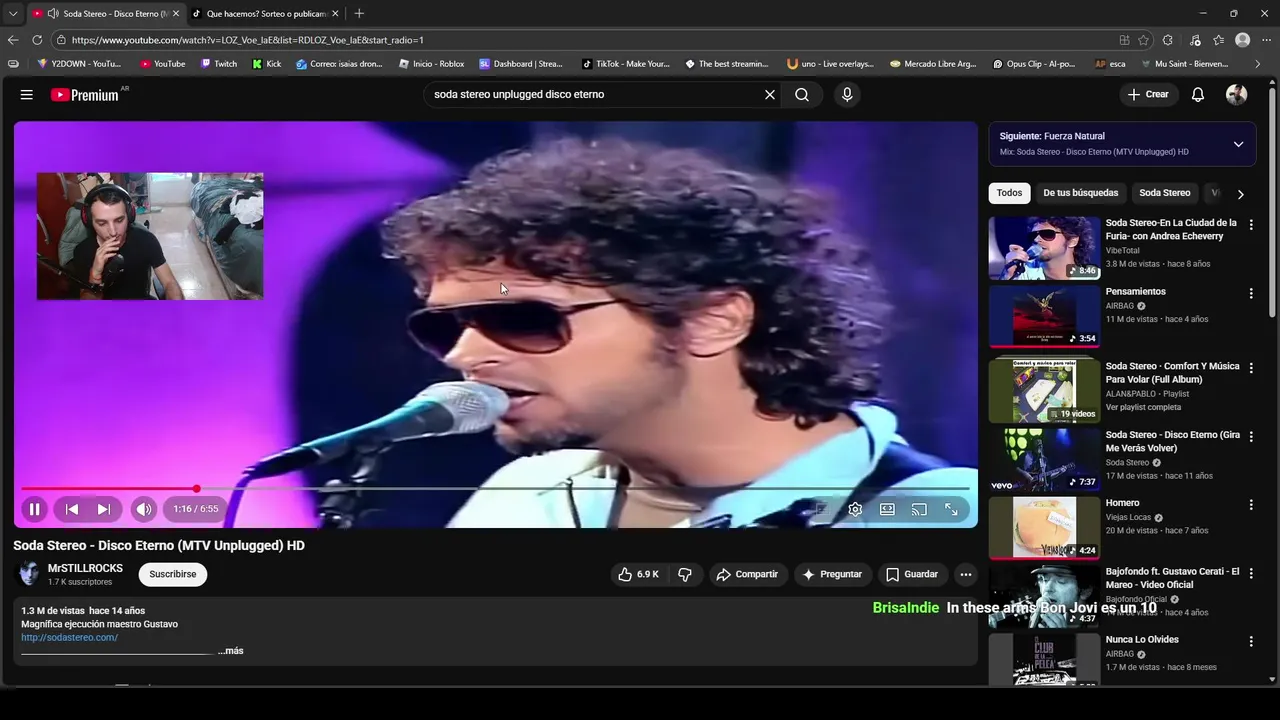1280x720 pixels.
Task: Click the Preguntar button
Action: click(832, 574)
